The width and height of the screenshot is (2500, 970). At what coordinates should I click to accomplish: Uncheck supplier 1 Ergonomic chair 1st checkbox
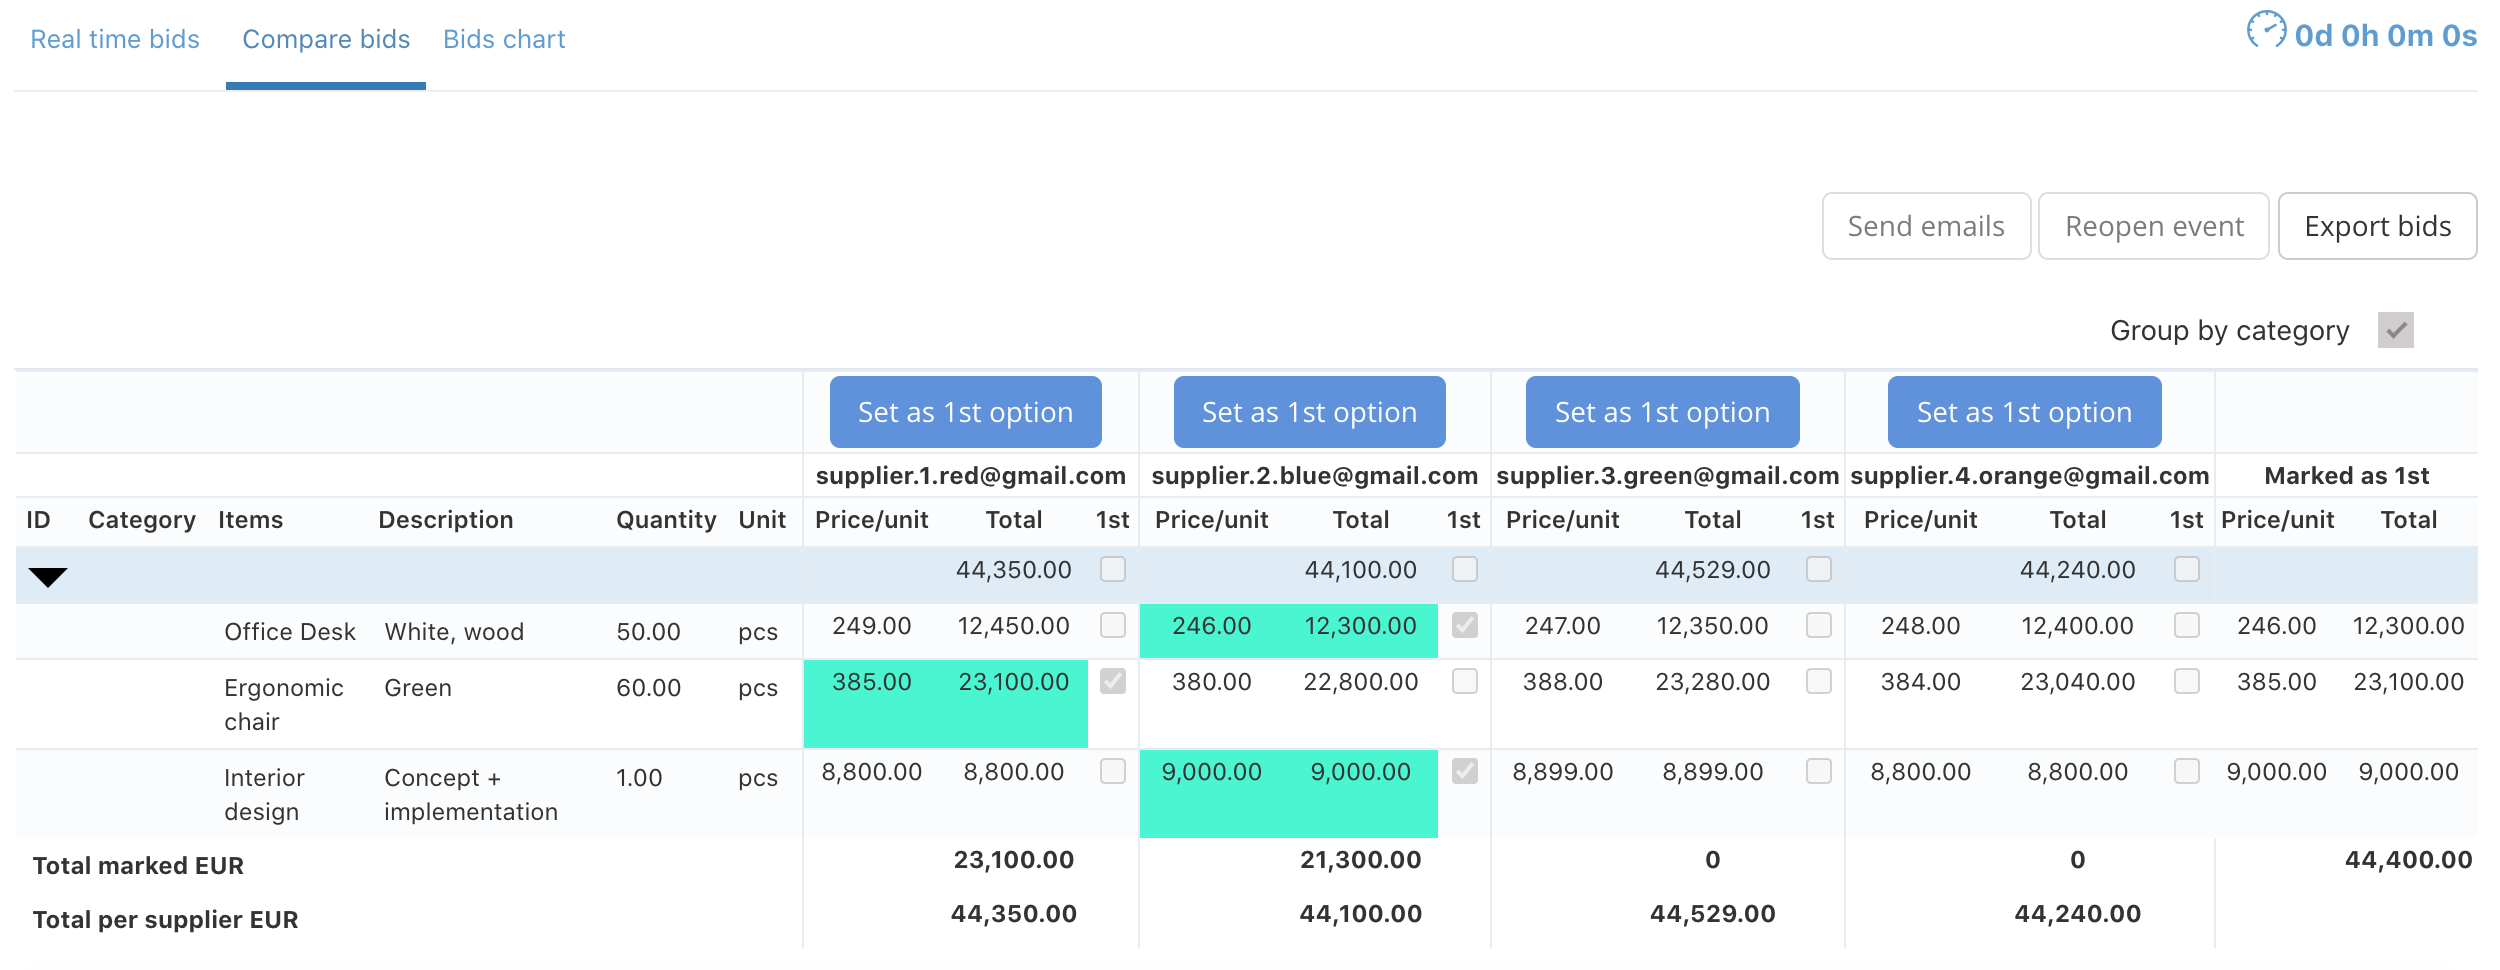1113,681
